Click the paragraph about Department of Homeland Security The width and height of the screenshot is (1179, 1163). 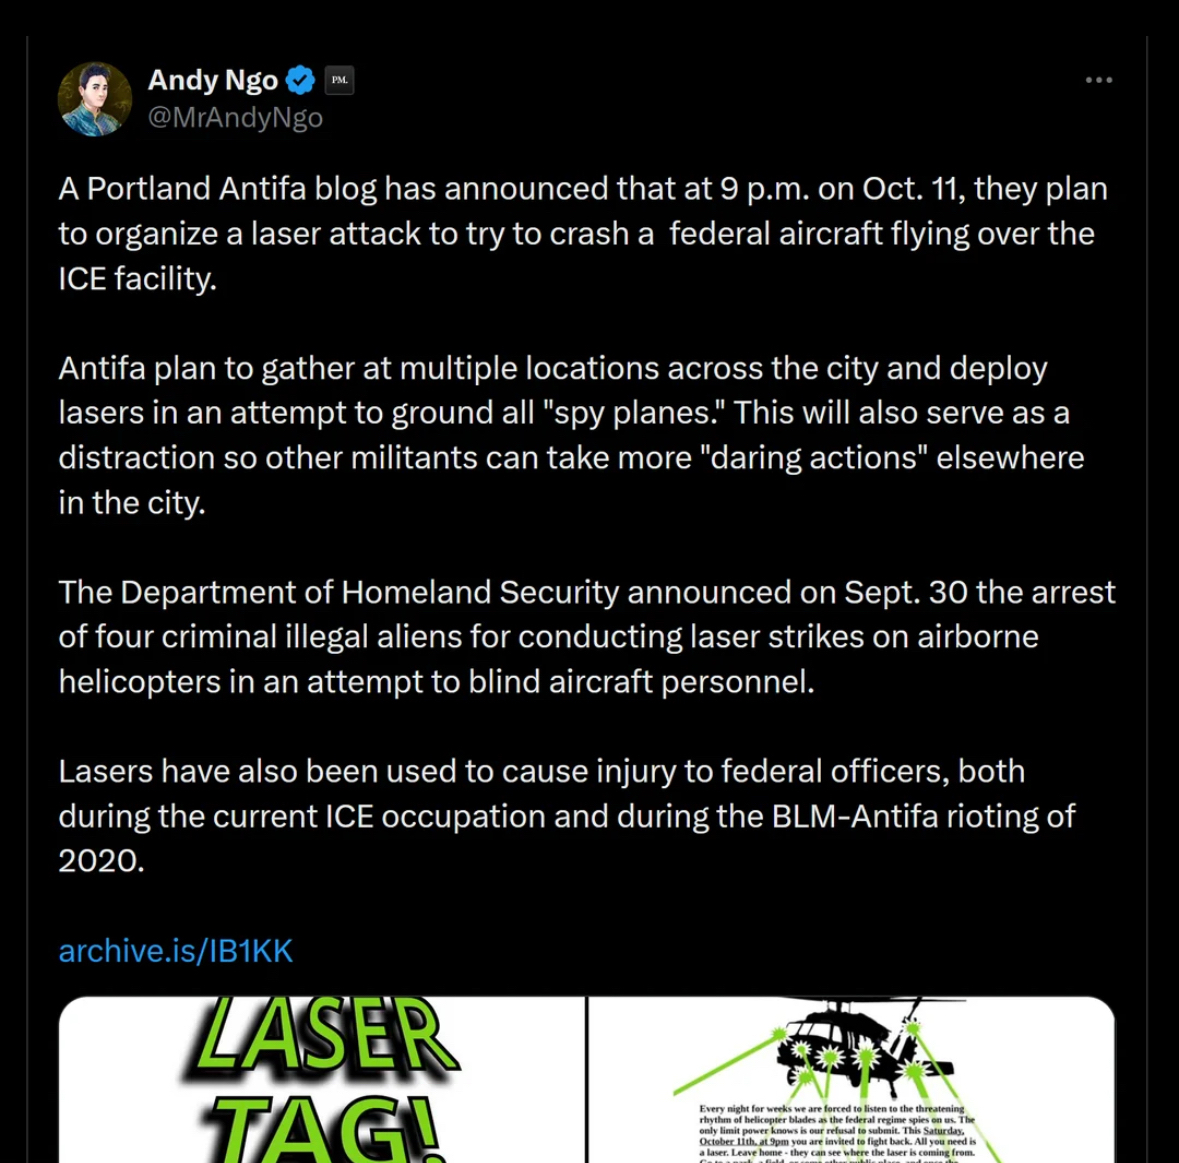[586, 636]
